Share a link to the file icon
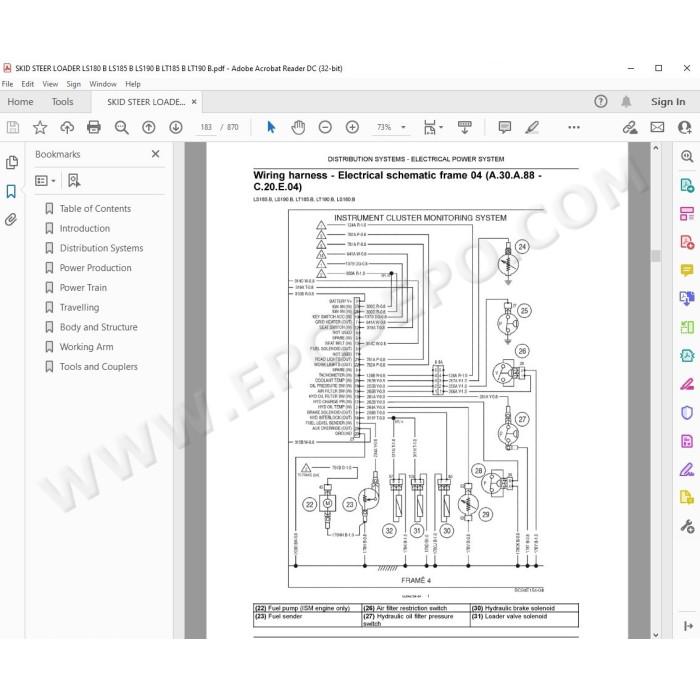Screen dimensions: 700x700 point(630,127)
